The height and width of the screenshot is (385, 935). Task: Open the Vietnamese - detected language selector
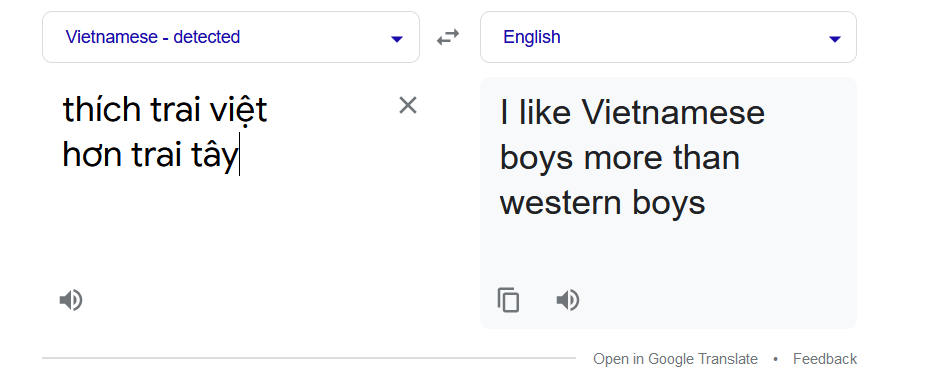(x=231, y=37)
